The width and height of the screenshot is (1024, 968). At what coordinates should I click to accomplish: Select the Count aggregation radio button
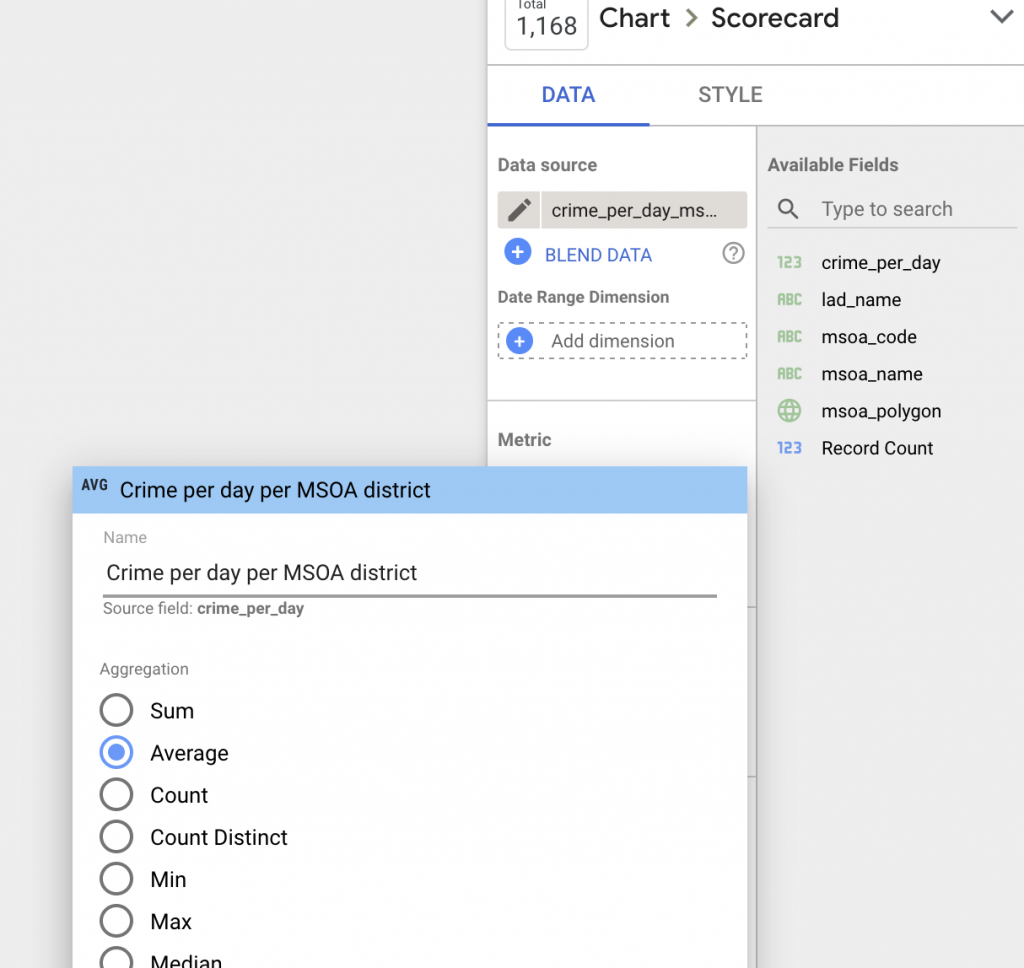pos(116,795)
